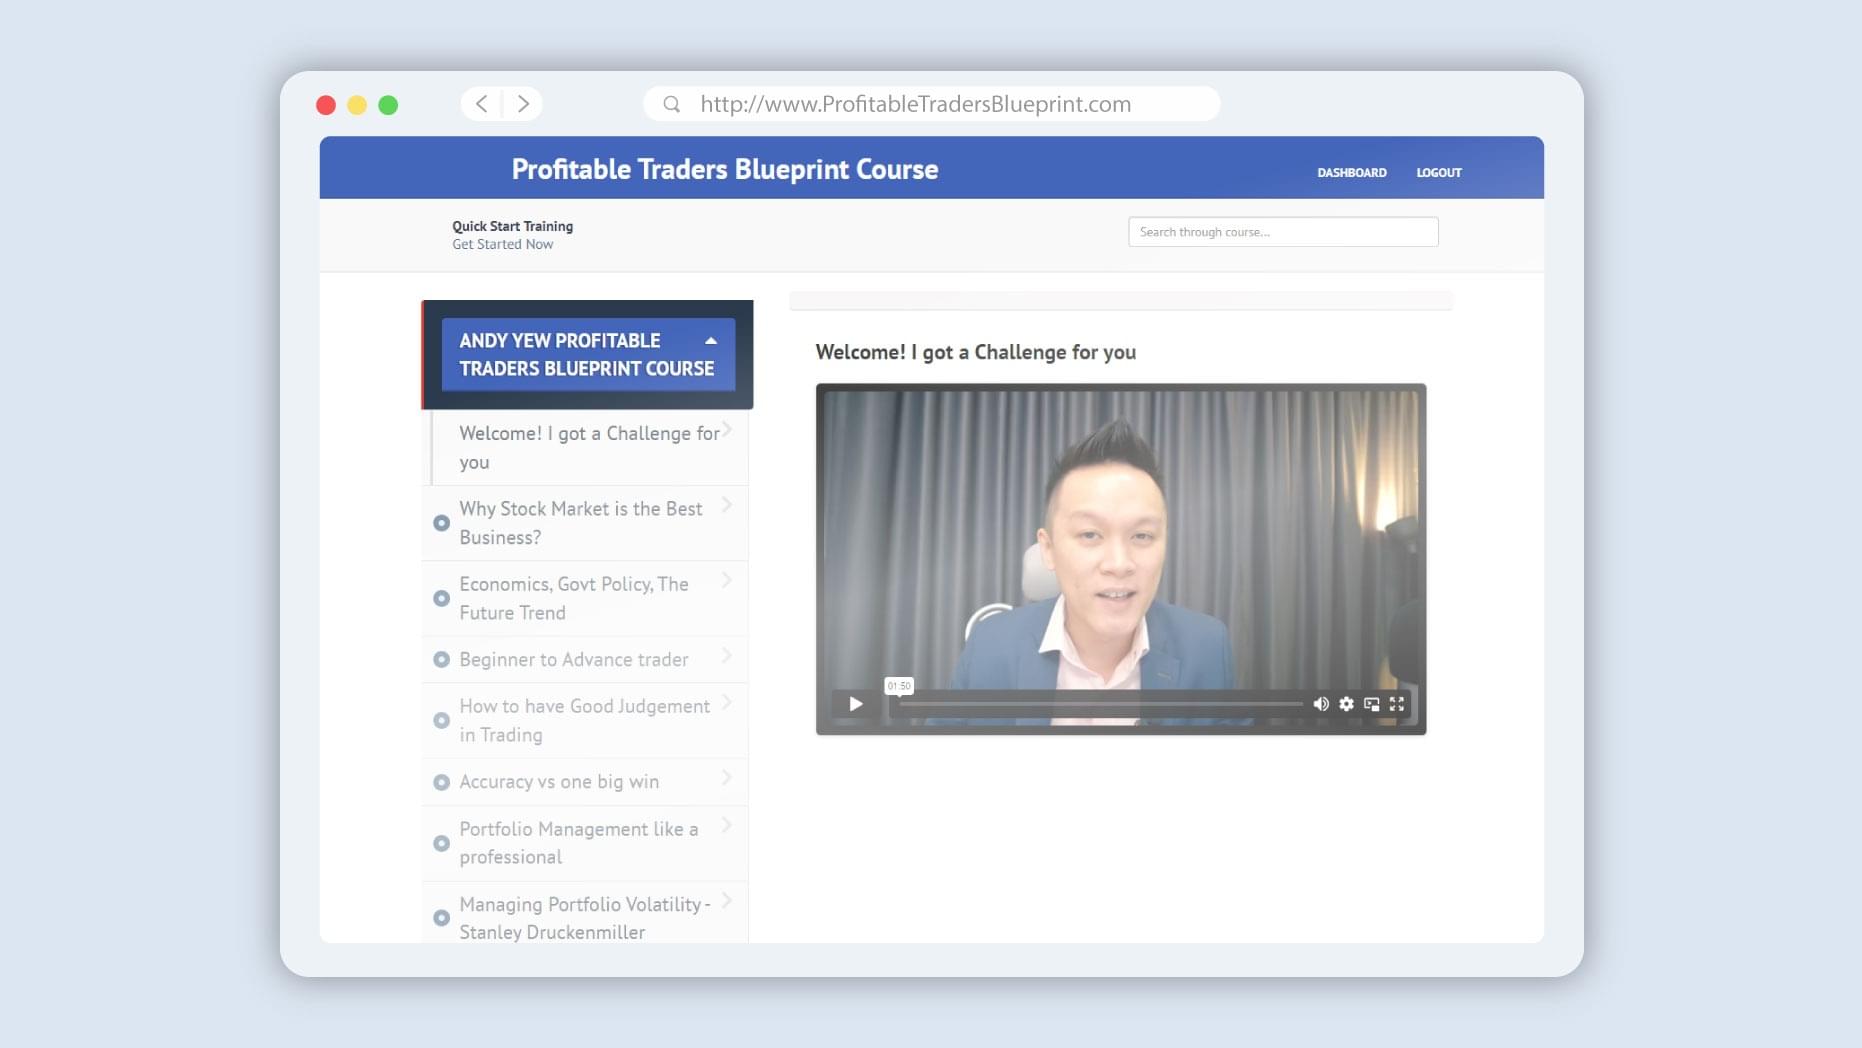
Task: Open lesson How to have Good Judgement in Trading
Action: (x=584, y=720)
